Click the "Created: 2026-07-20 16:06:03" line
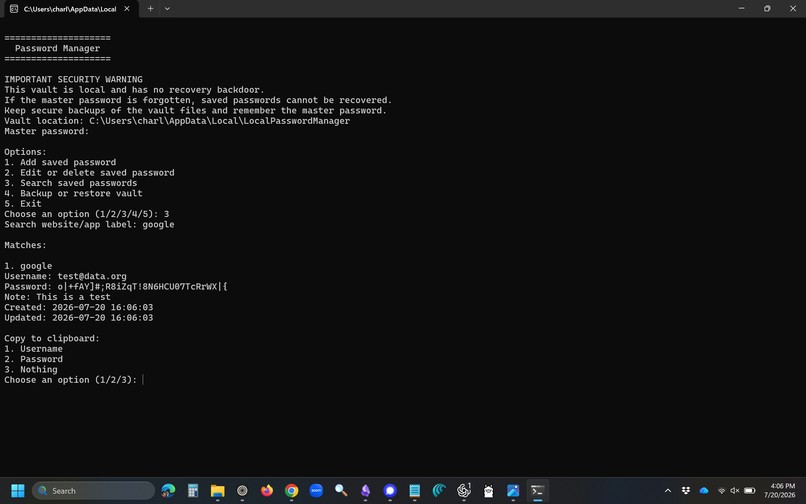The image size is (806, 504). pyautogui.click(x=79, y=308)
